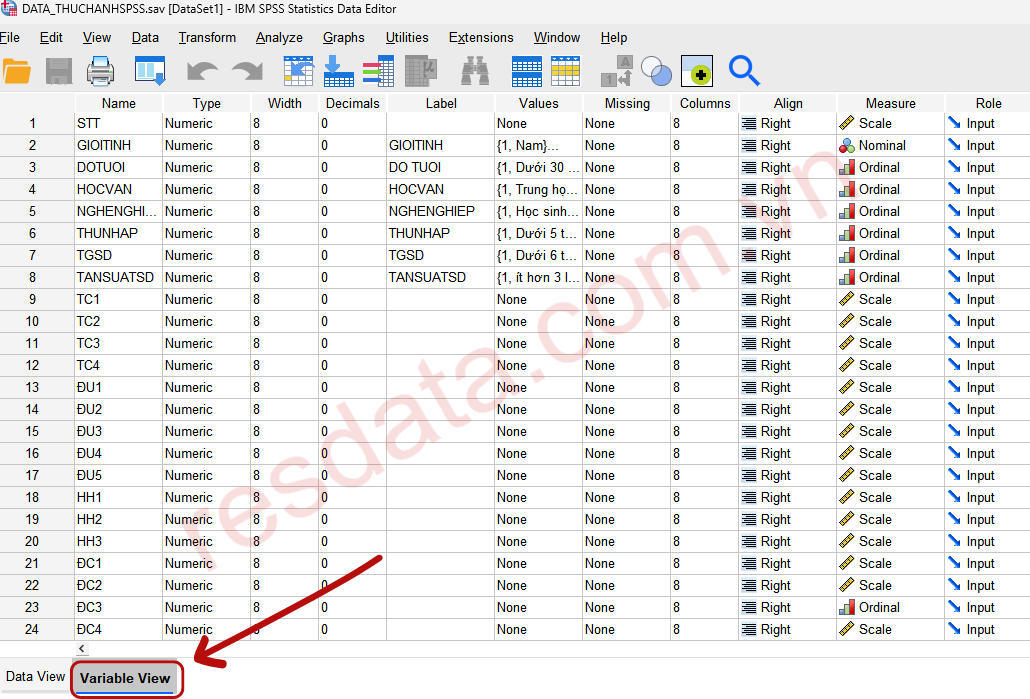Click the Values column header
This screenshot has width=1030, height=699.
pos(538,103)
